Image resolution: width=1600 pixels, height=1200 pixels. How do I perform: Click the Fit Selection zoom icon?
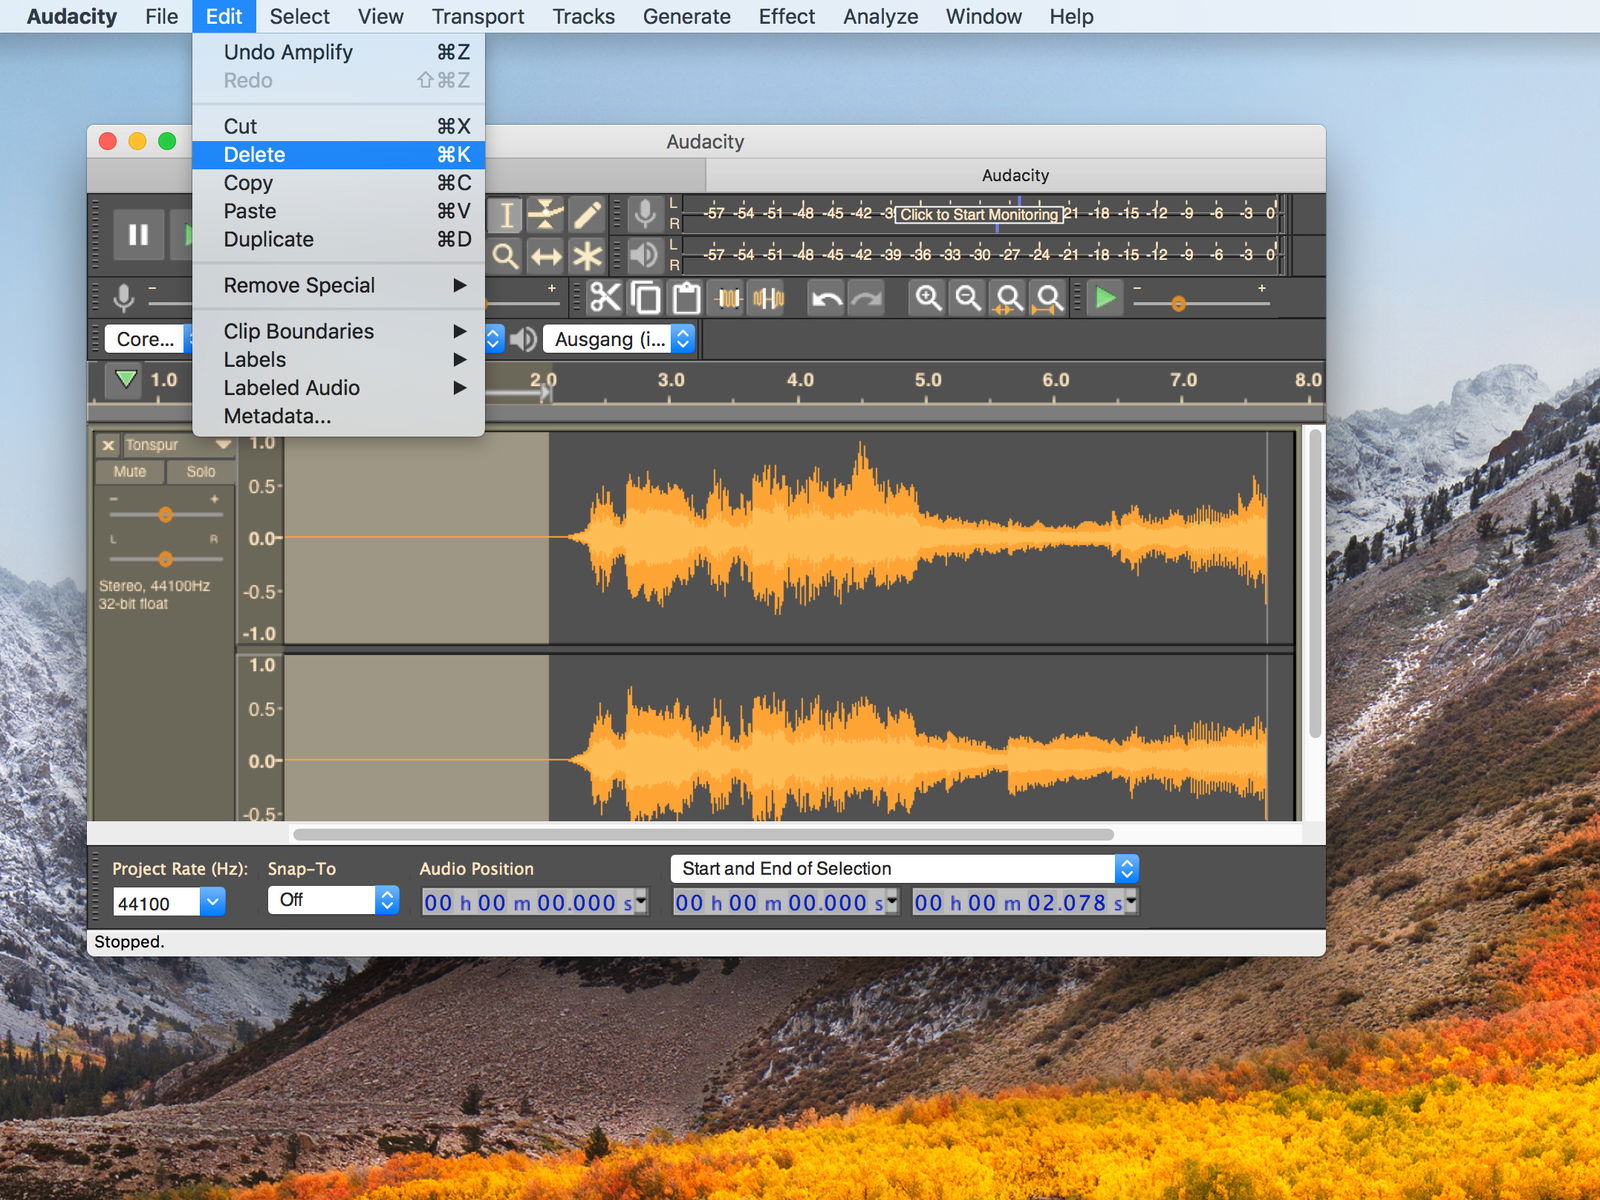1008,298
